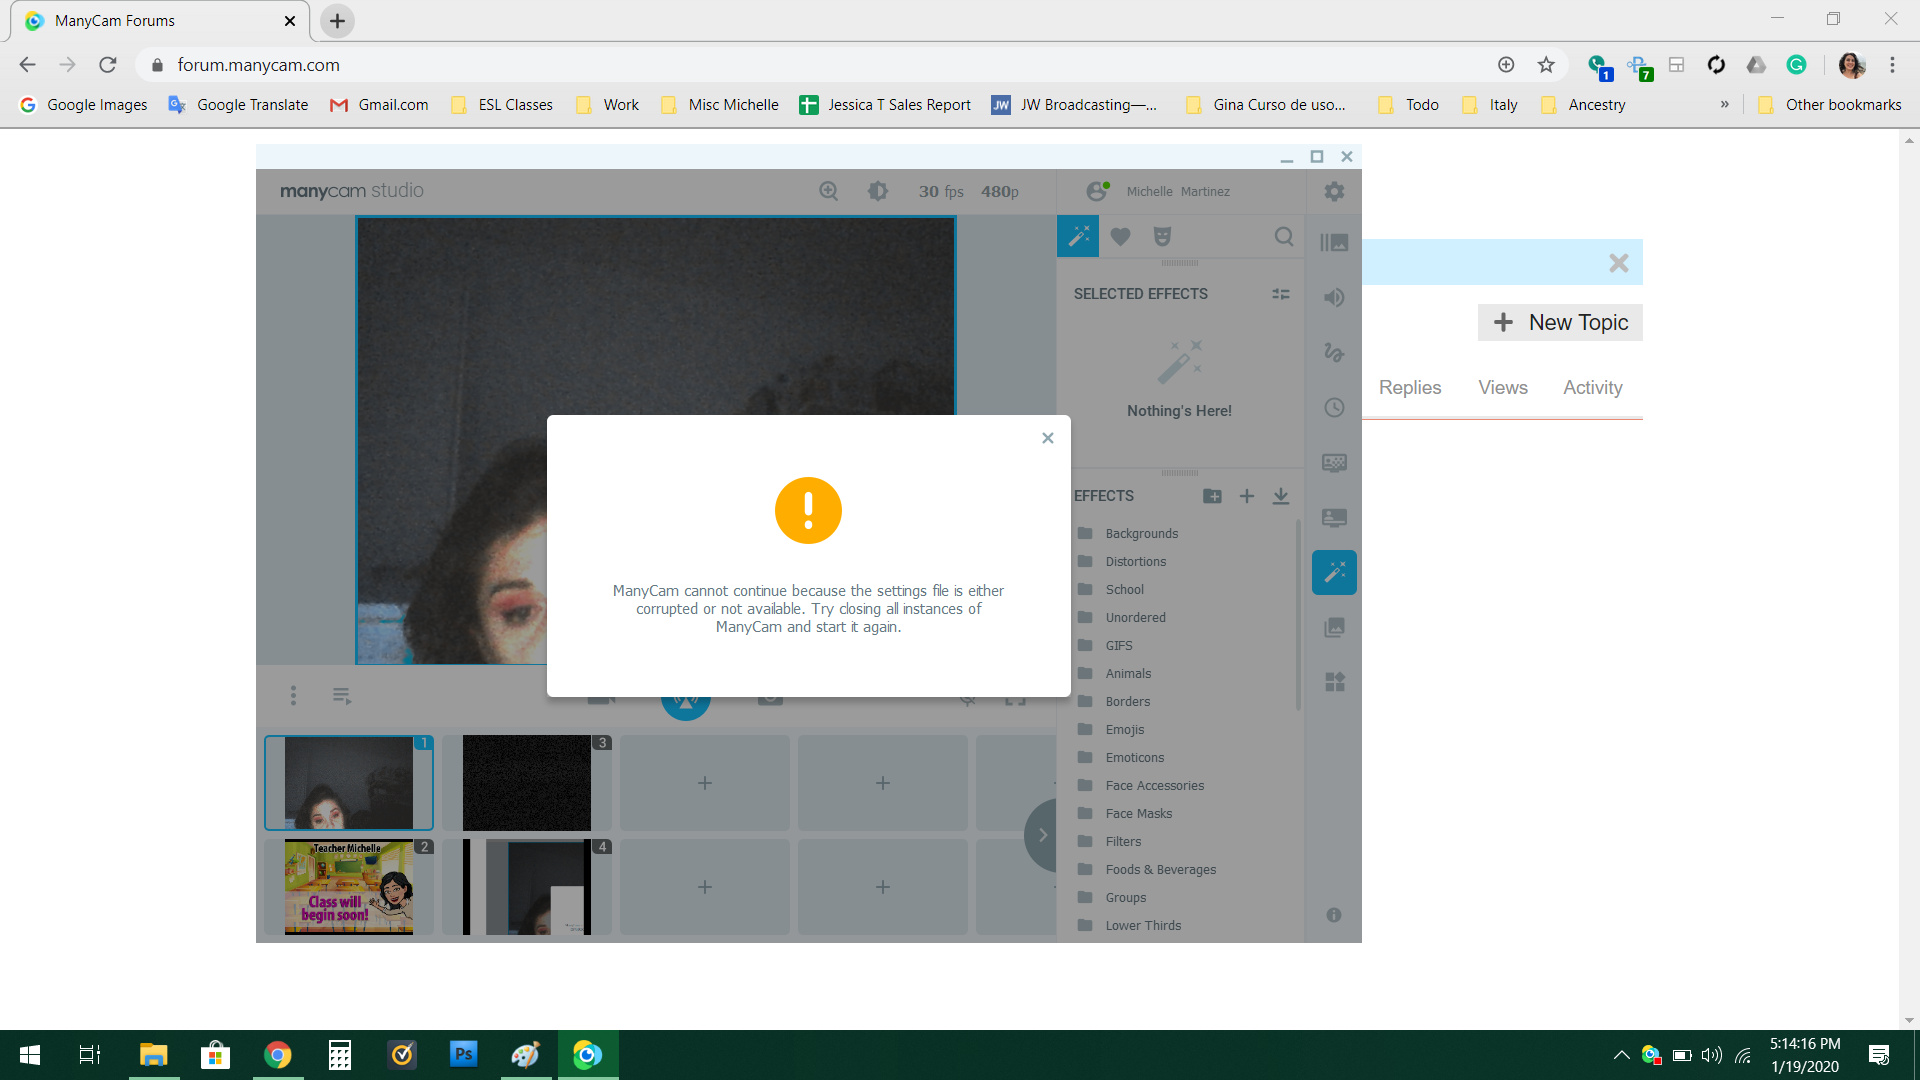Select the magic wand effects tab
The width and height of the screenshot is (1920, 1080).
pyautogui.click(x=1078, y=236)
